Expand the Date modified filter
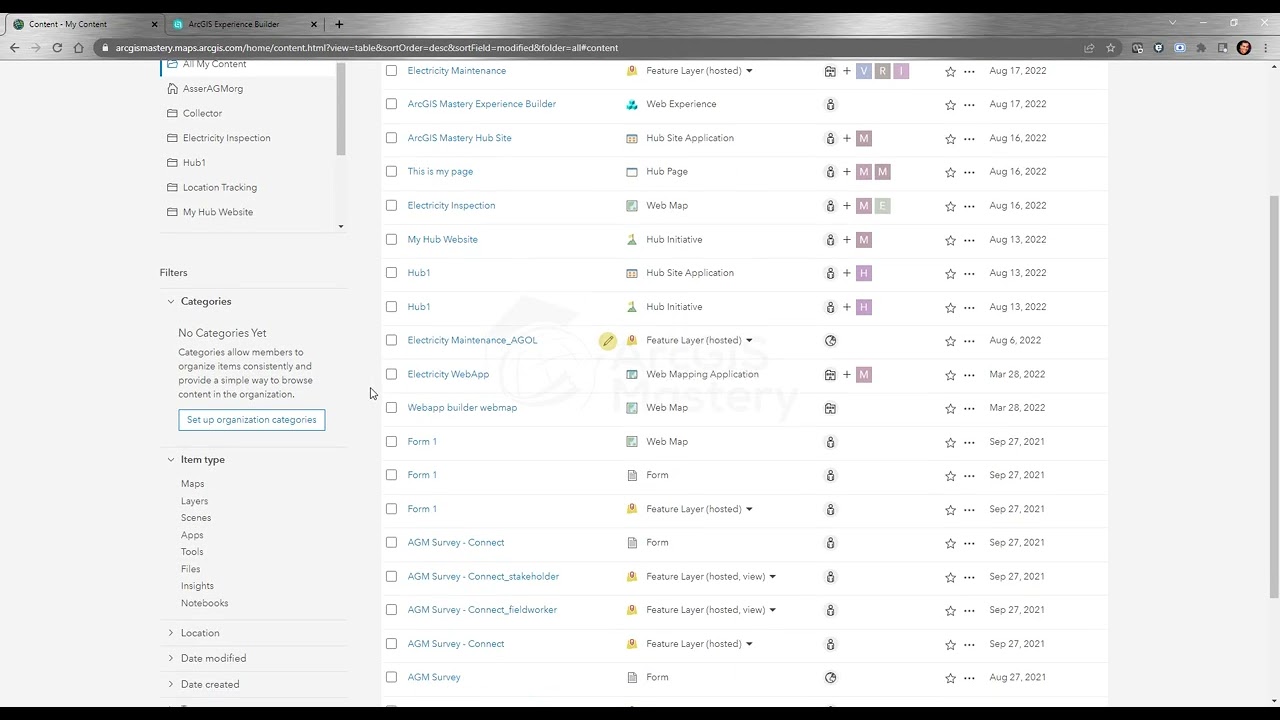Screen dimensions: 1280x720 point(171,658)
